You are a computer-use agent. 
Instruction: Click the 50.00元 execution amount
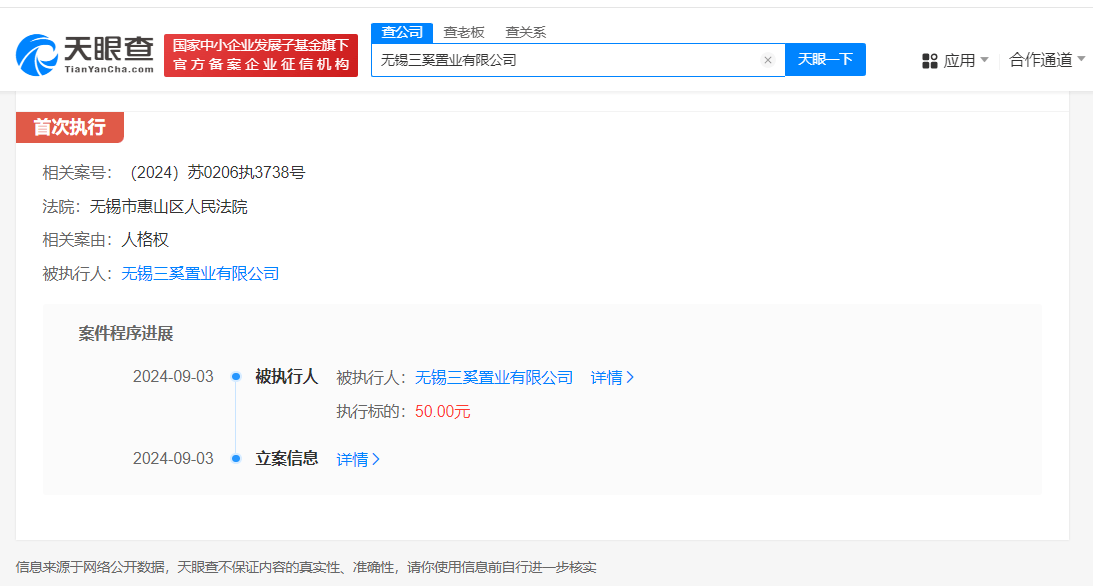443,412
